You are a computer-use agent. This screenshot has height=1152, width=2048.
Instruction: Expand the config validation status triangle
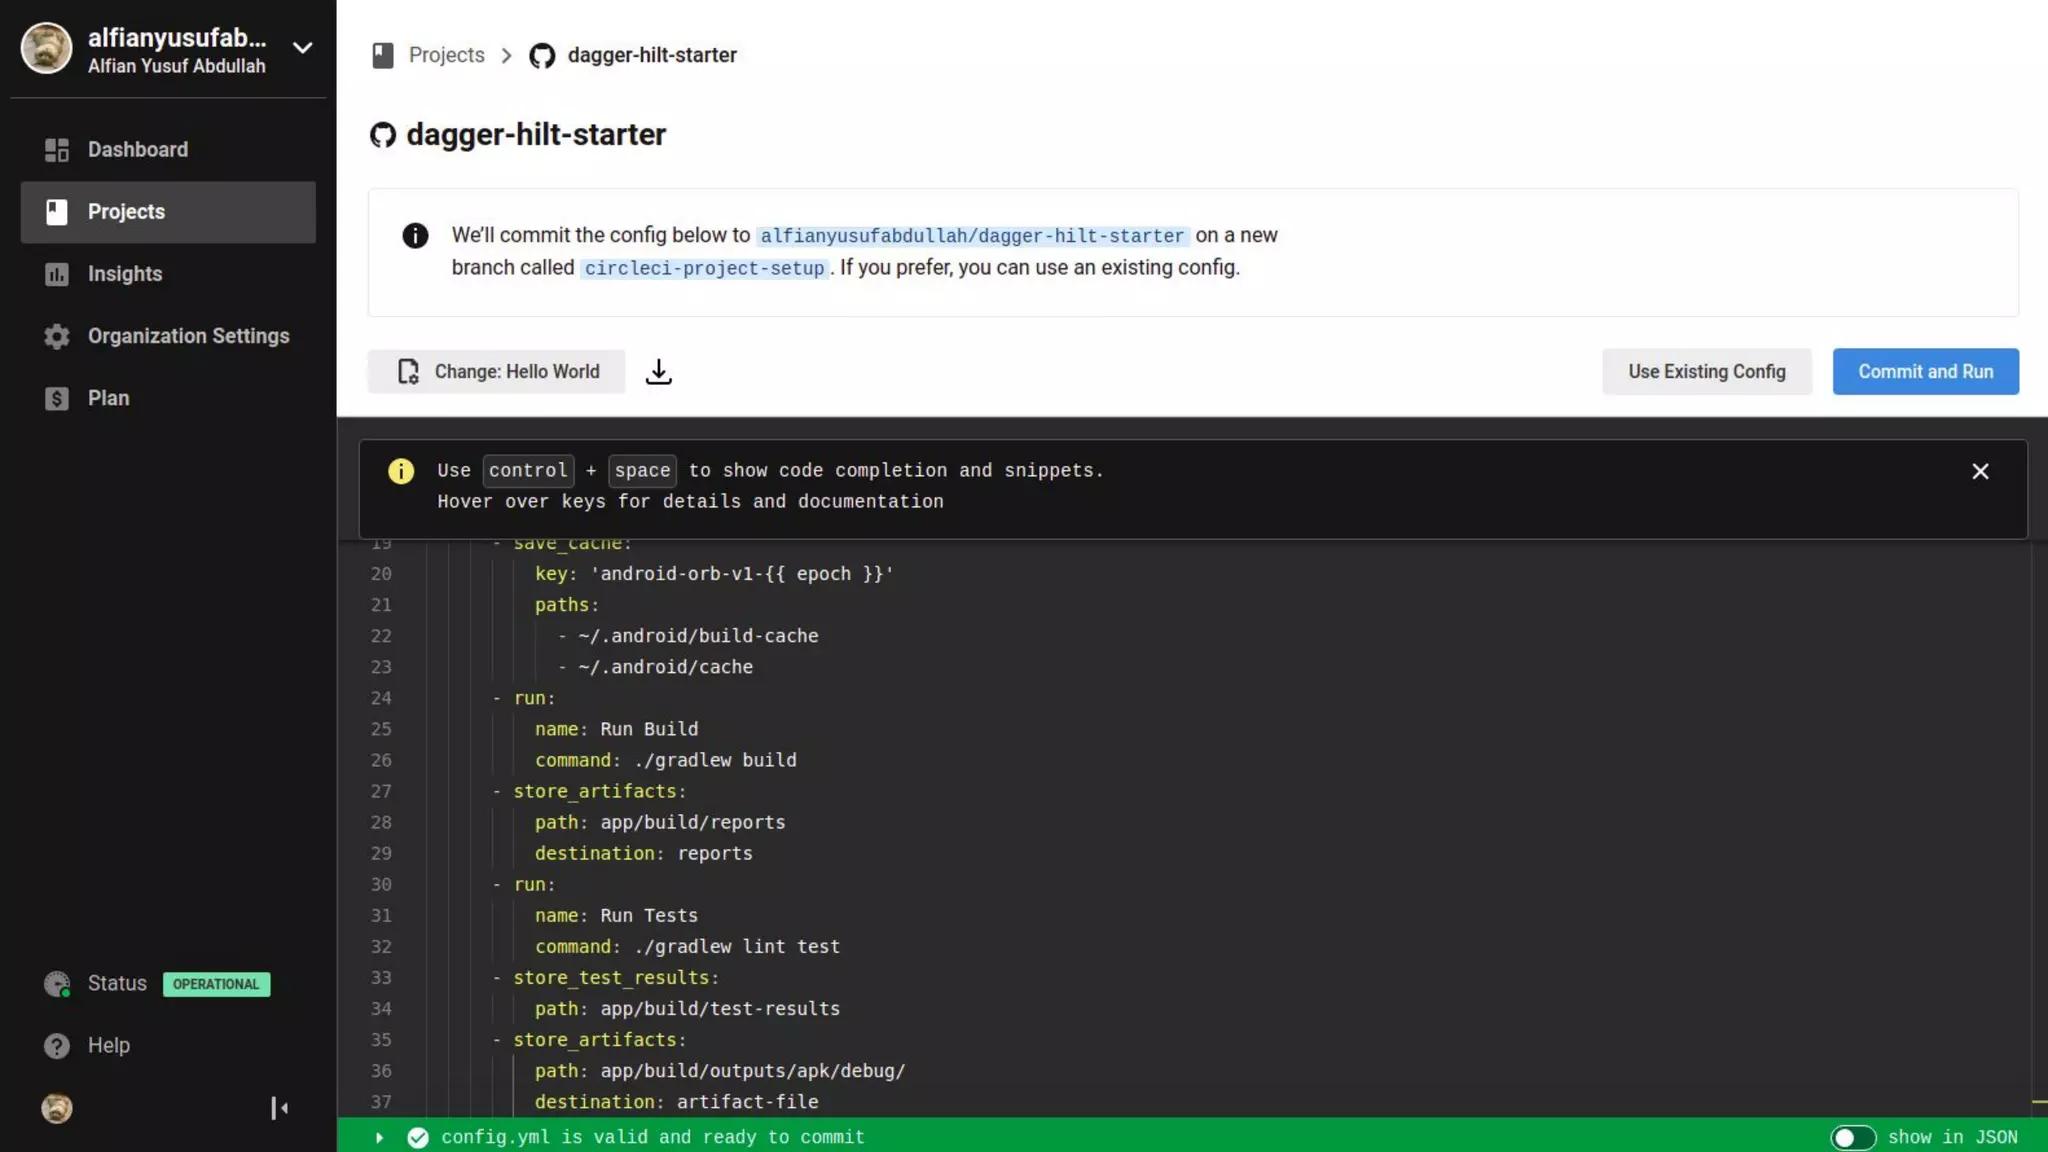pos(379,1137)
